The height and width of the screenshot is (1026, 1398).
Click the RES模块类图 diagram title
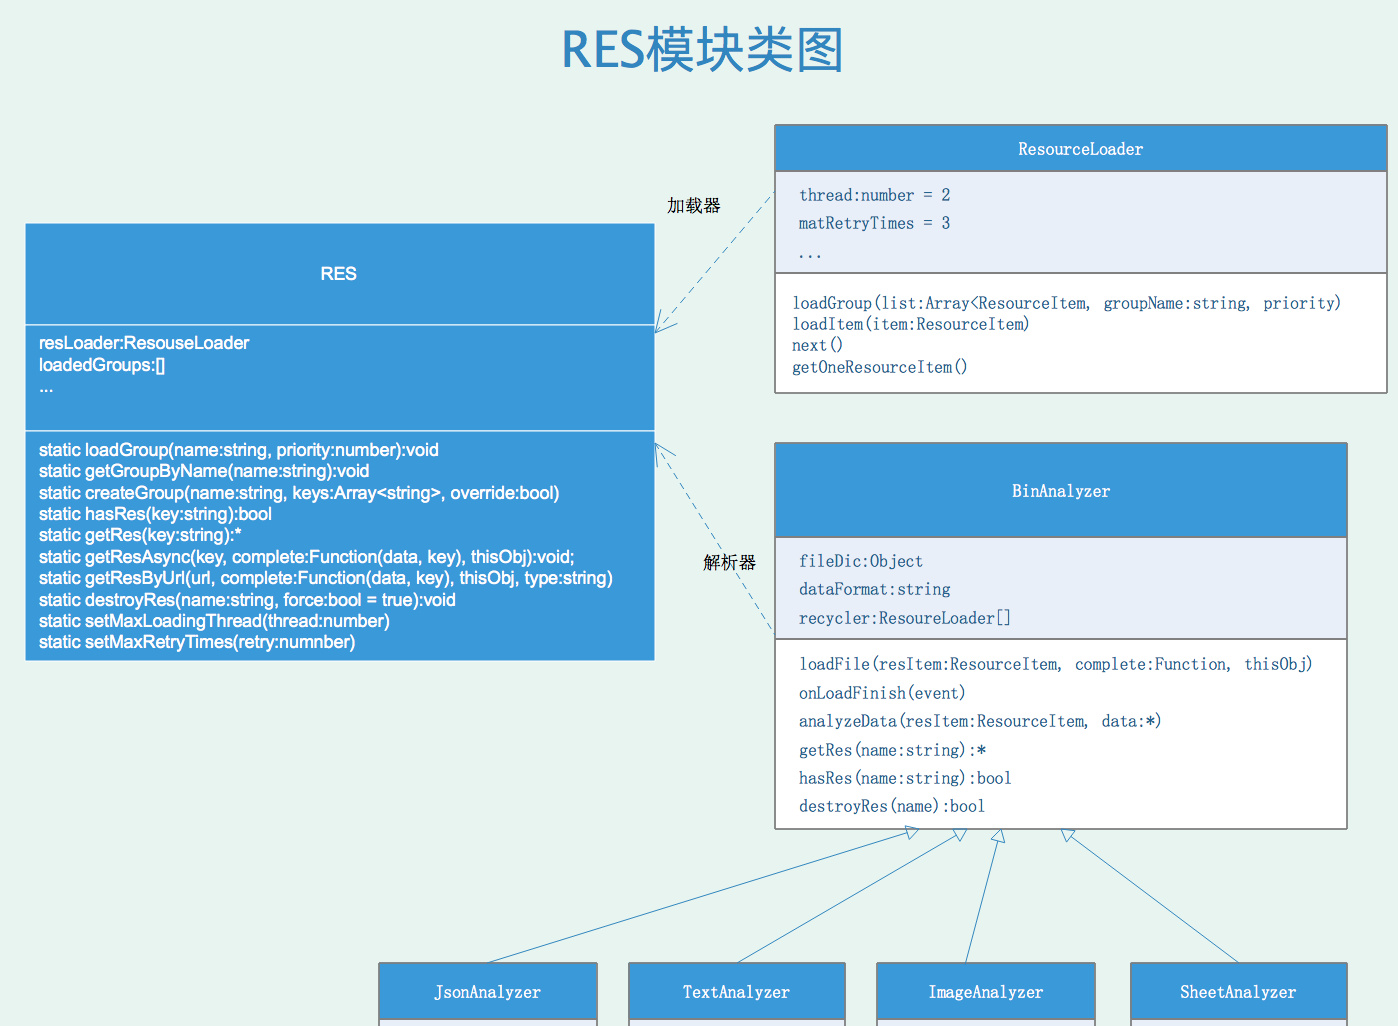702,50
